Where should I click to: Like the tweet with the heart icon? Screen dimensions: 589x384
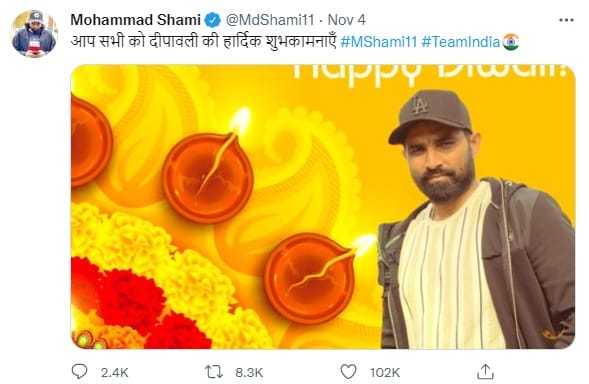tap(348, 372)
